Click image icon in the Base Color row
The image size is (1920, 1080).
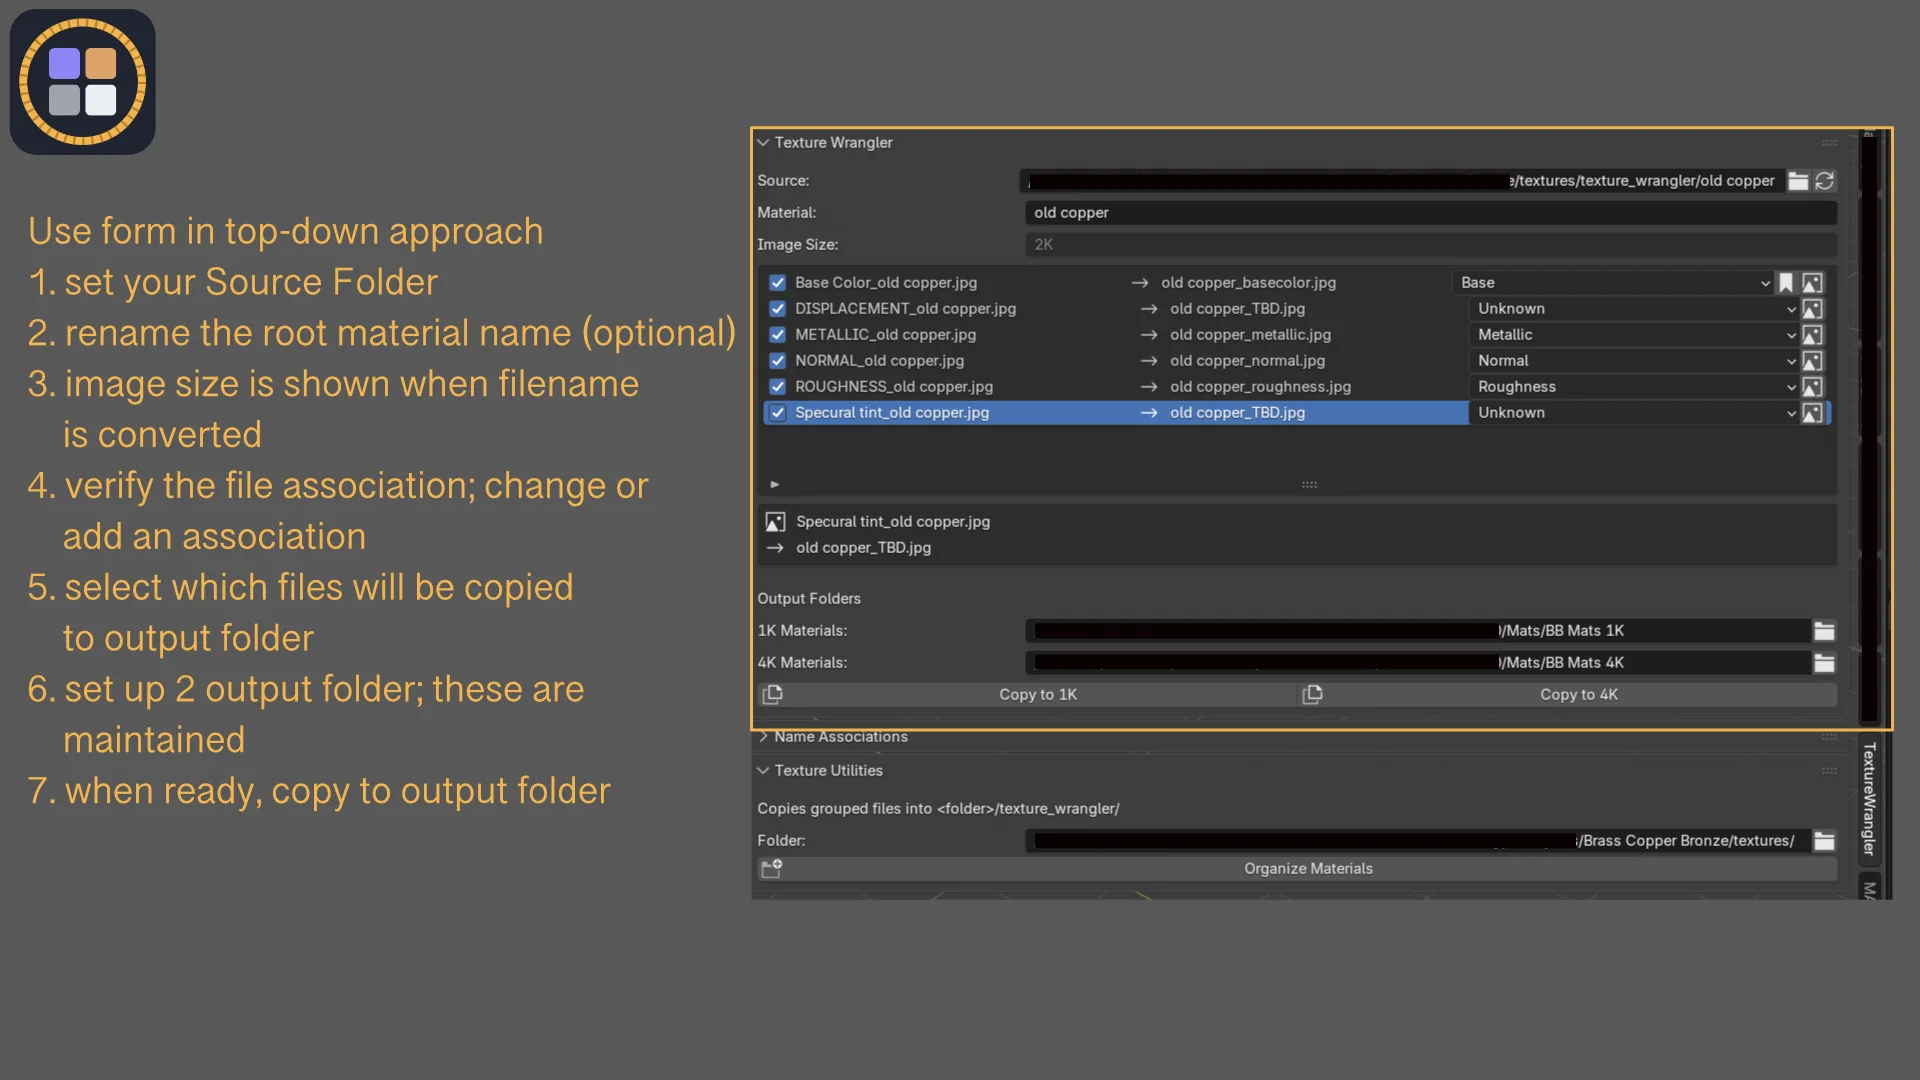[1812, 283]
